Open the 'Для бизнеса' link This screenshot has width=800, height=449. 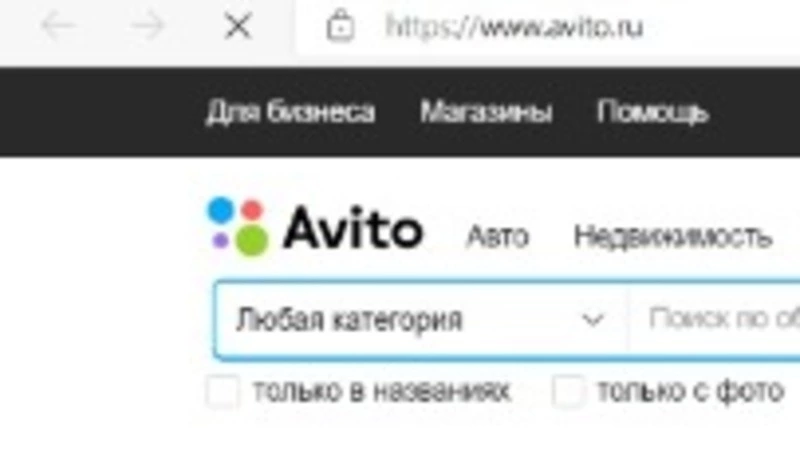point(290,112)
